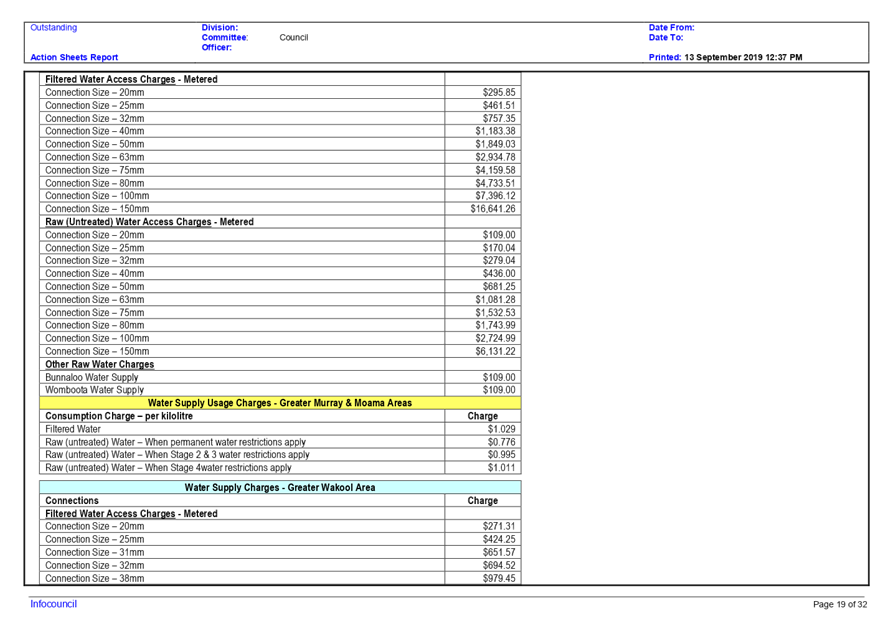Select the $0.776 charge cell
Image resolution: width=893 pixels, height=626 pixels.
(x=483, y=442)
